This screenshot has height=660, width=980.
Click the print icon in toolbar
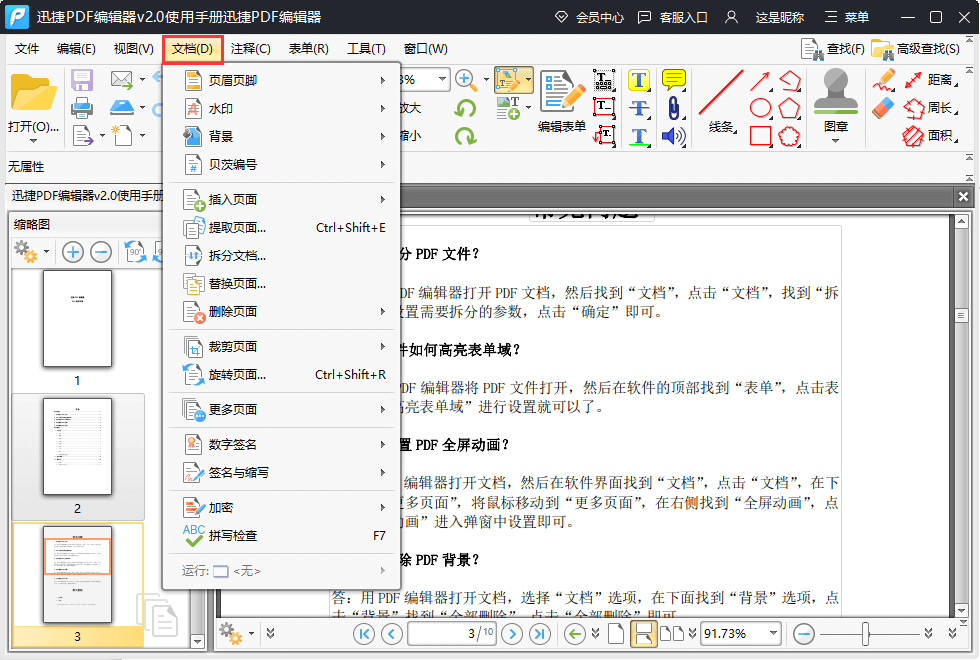coord(82,108)
